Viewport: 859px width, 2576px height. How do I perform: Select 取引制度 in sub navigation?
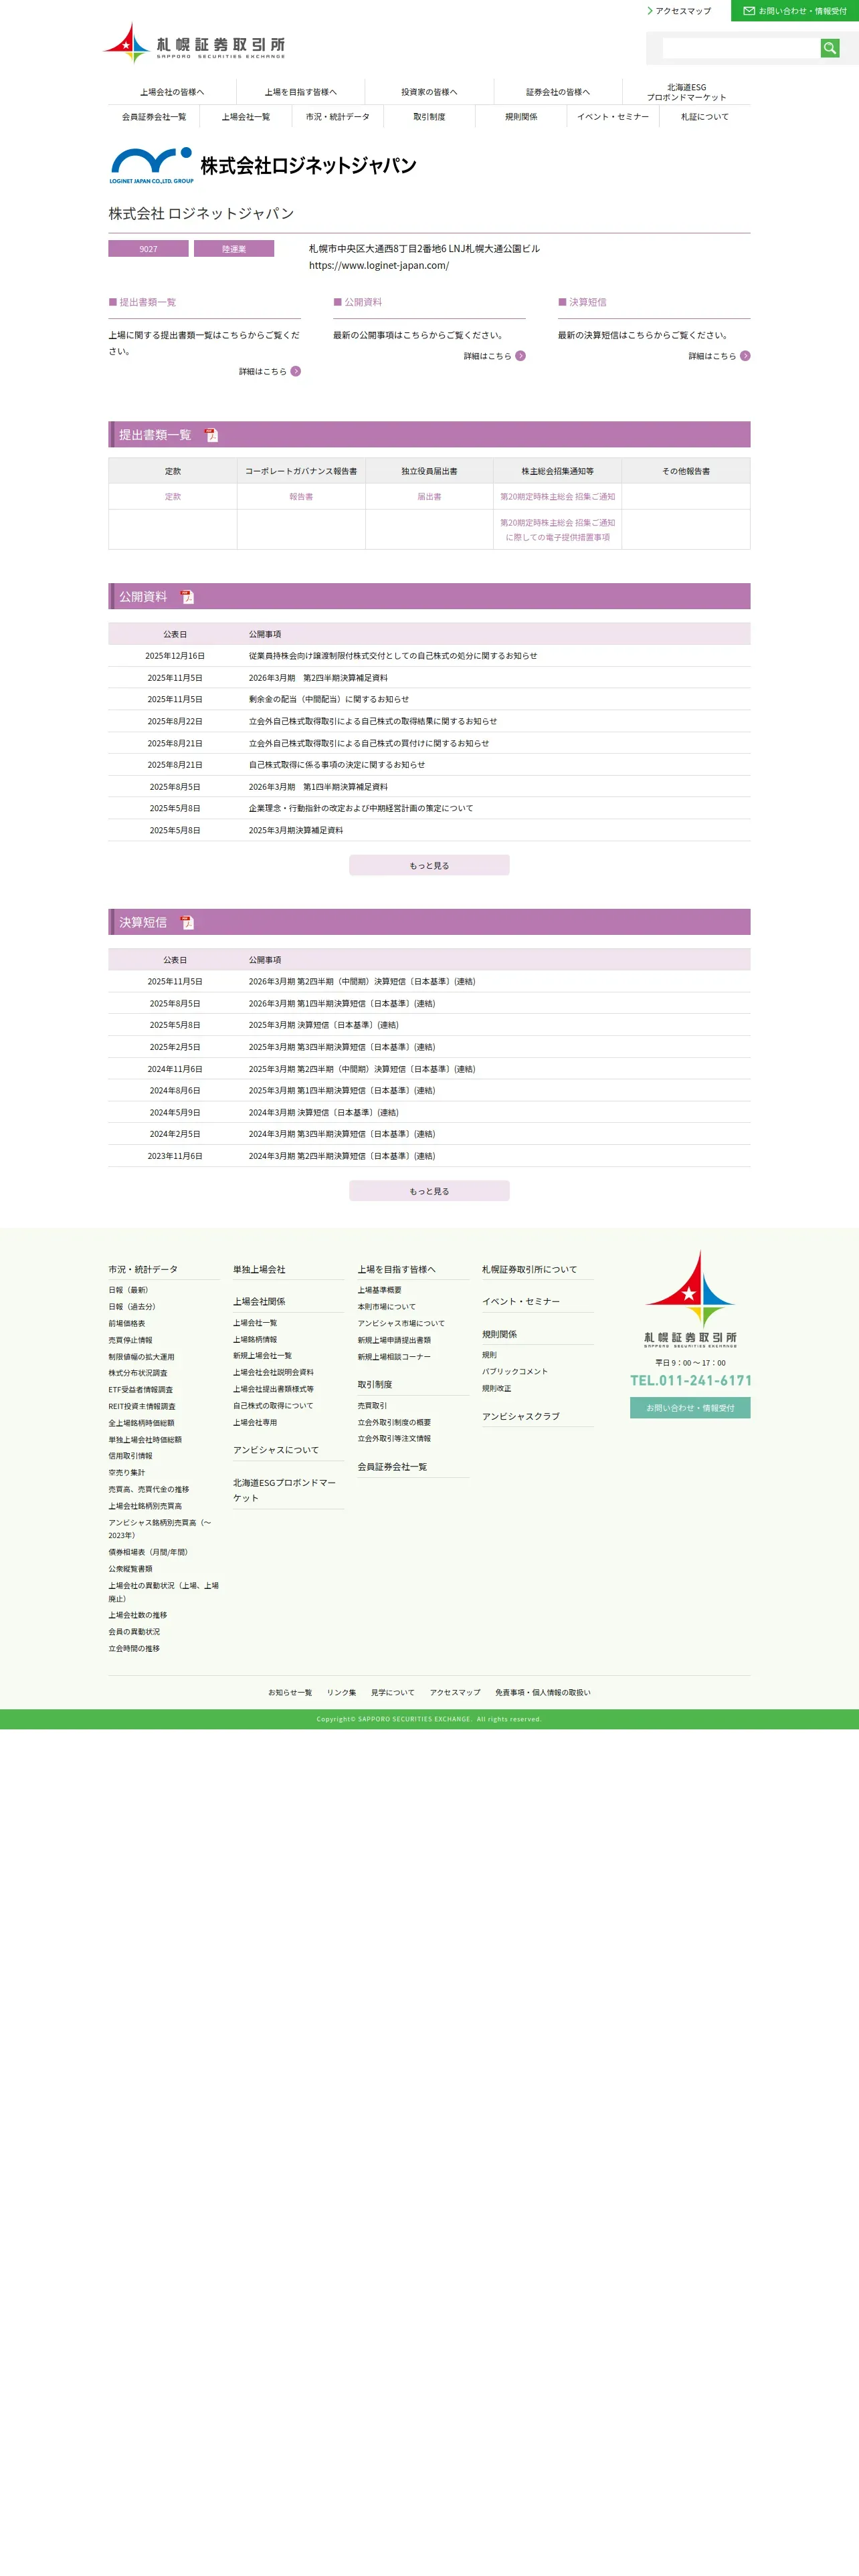[429, 117]
